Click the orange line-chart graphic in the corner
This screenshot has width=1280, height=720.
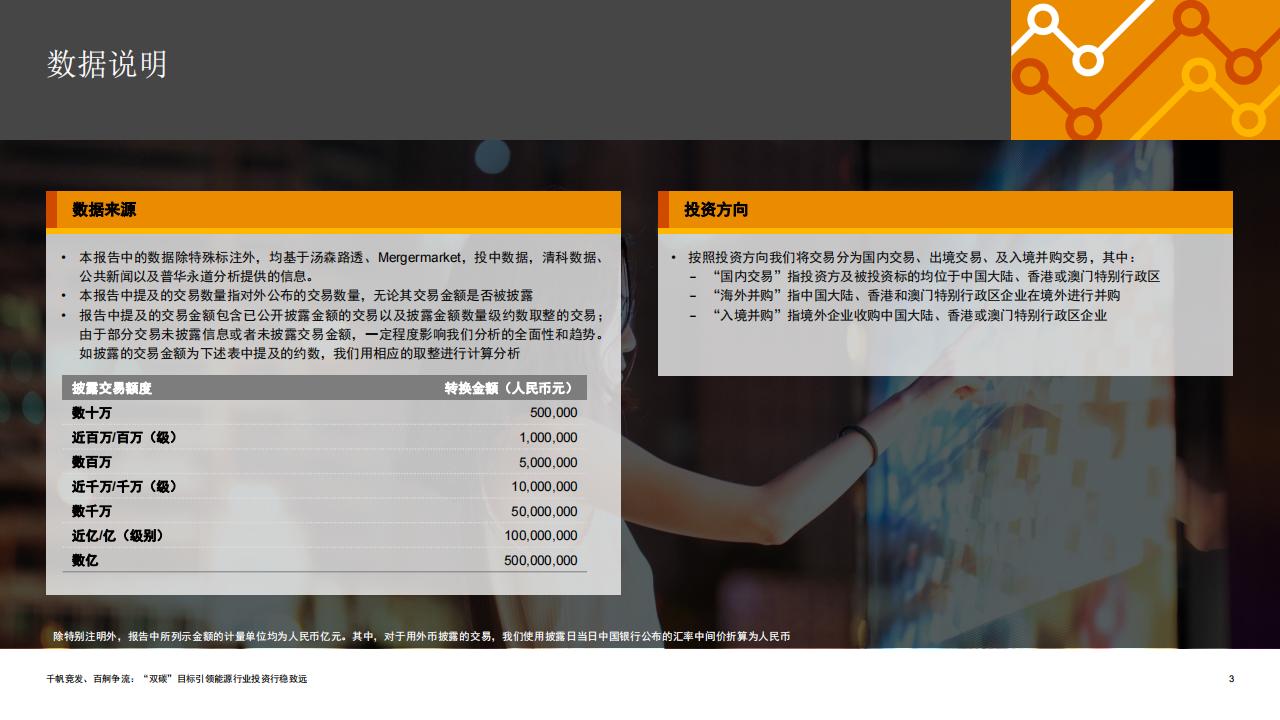click(1145, 70)
